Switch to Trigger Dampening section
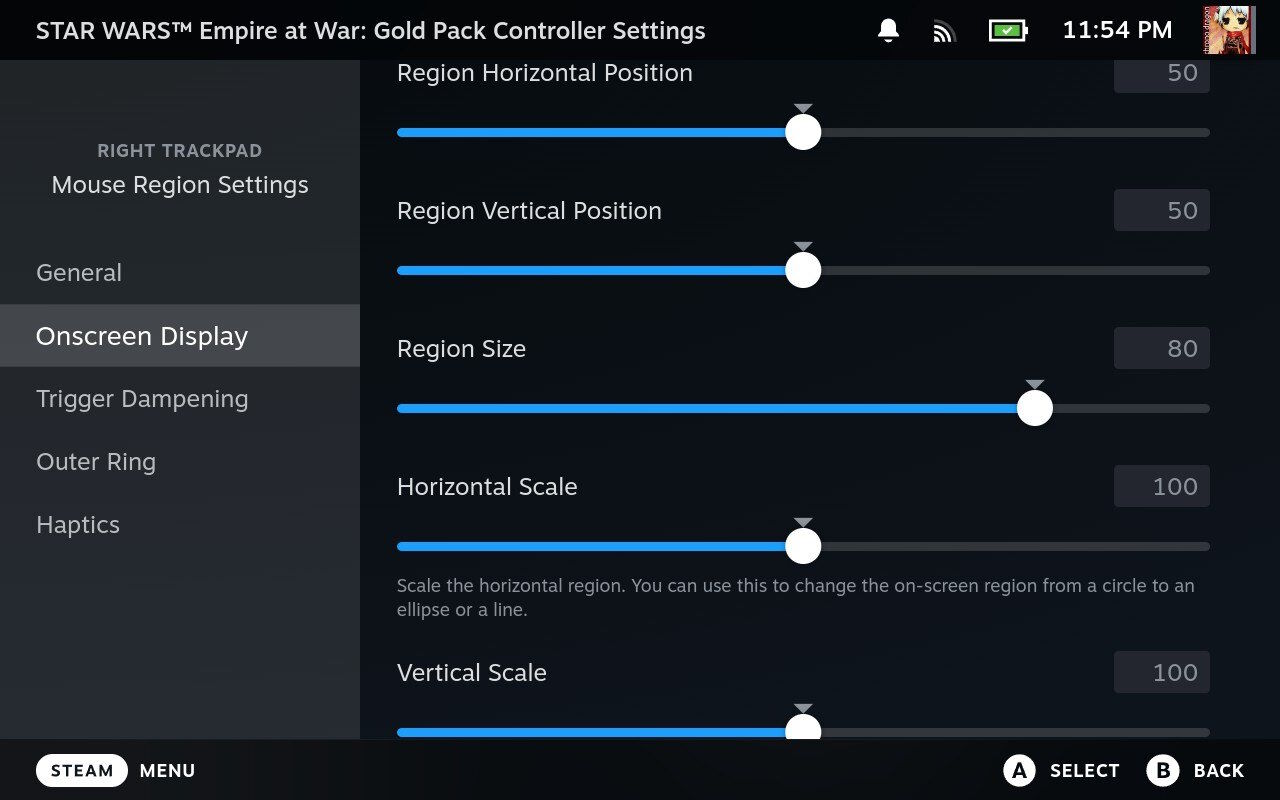Image resolution: width=1280 pixels, height=800 pixels. 142,399
